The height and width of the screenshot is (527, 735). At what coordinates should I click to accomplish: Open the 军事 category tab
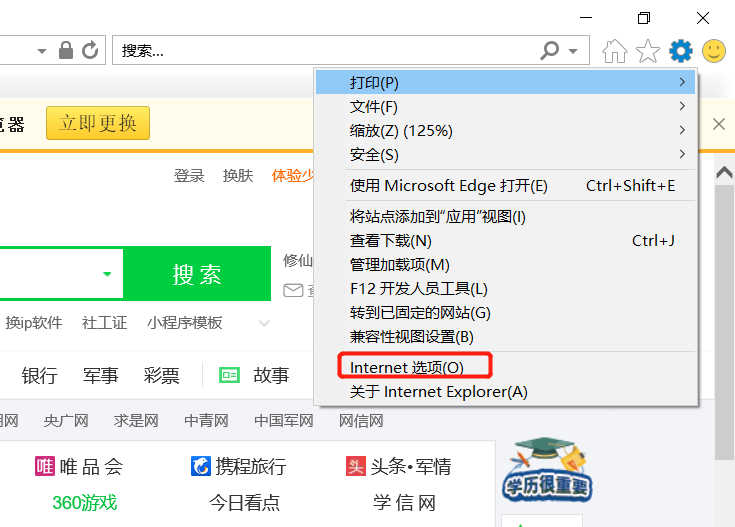[100, 376]
